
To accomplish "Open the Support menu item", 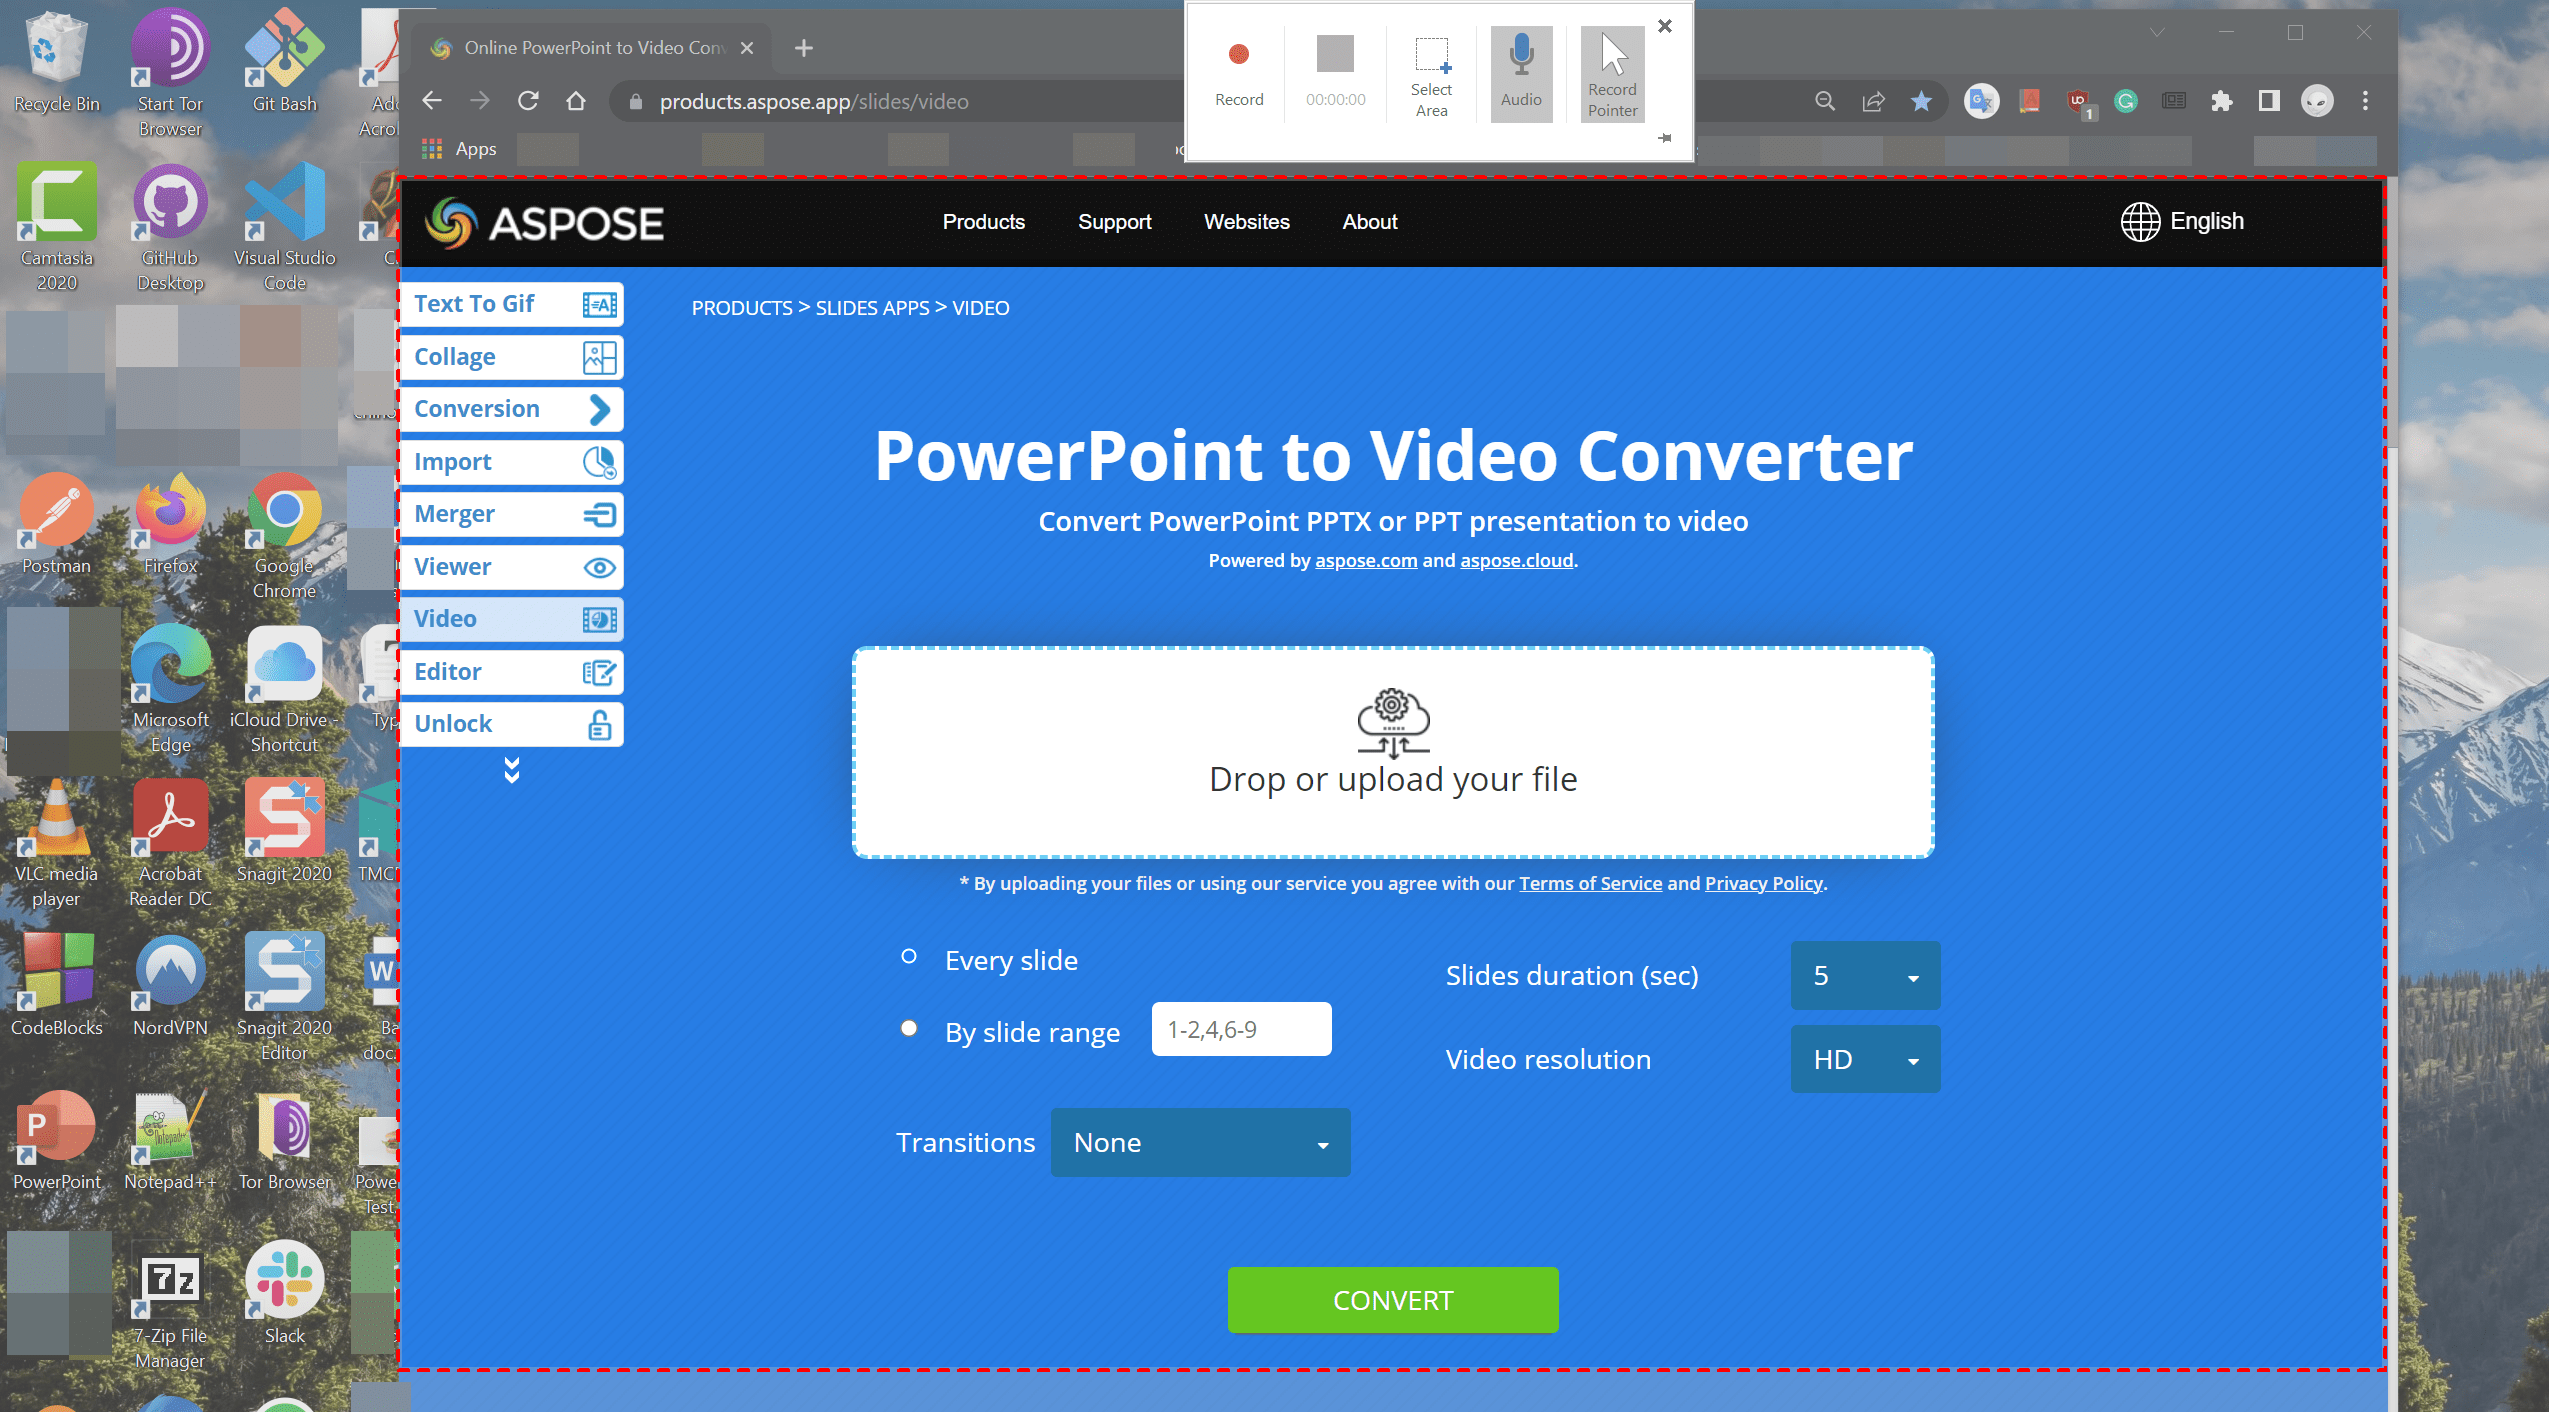I will pyautogui.click(x=1114, y=222).
